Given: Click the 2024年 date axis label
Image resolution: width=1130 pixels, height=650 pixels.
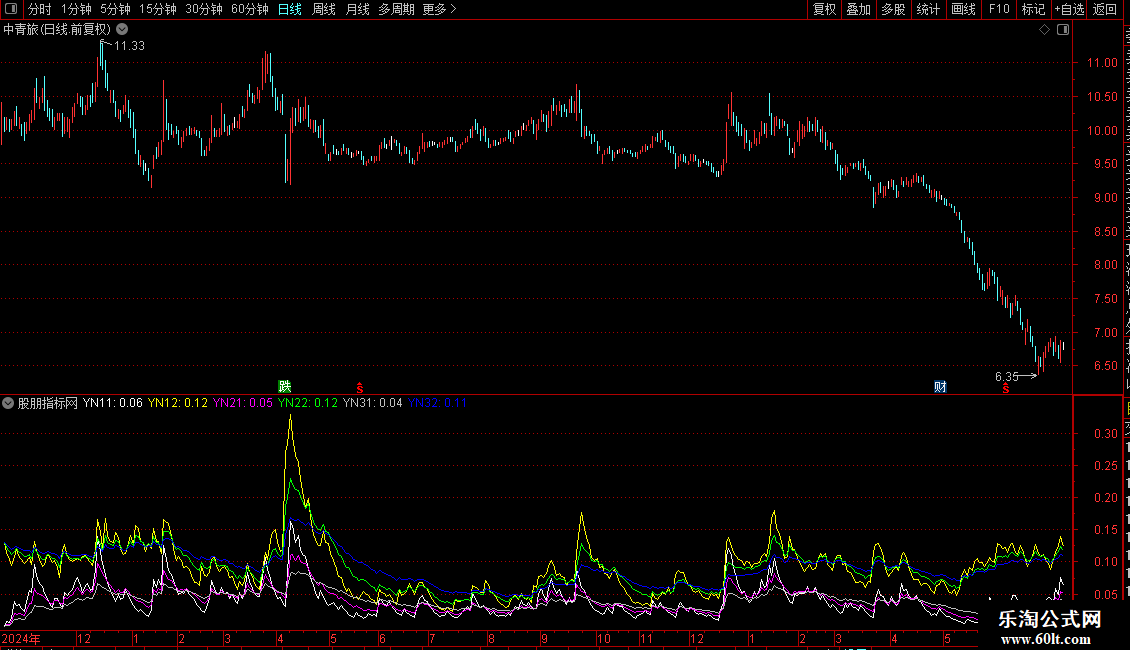Looking at the screenshot, I should tap(21, 638).
